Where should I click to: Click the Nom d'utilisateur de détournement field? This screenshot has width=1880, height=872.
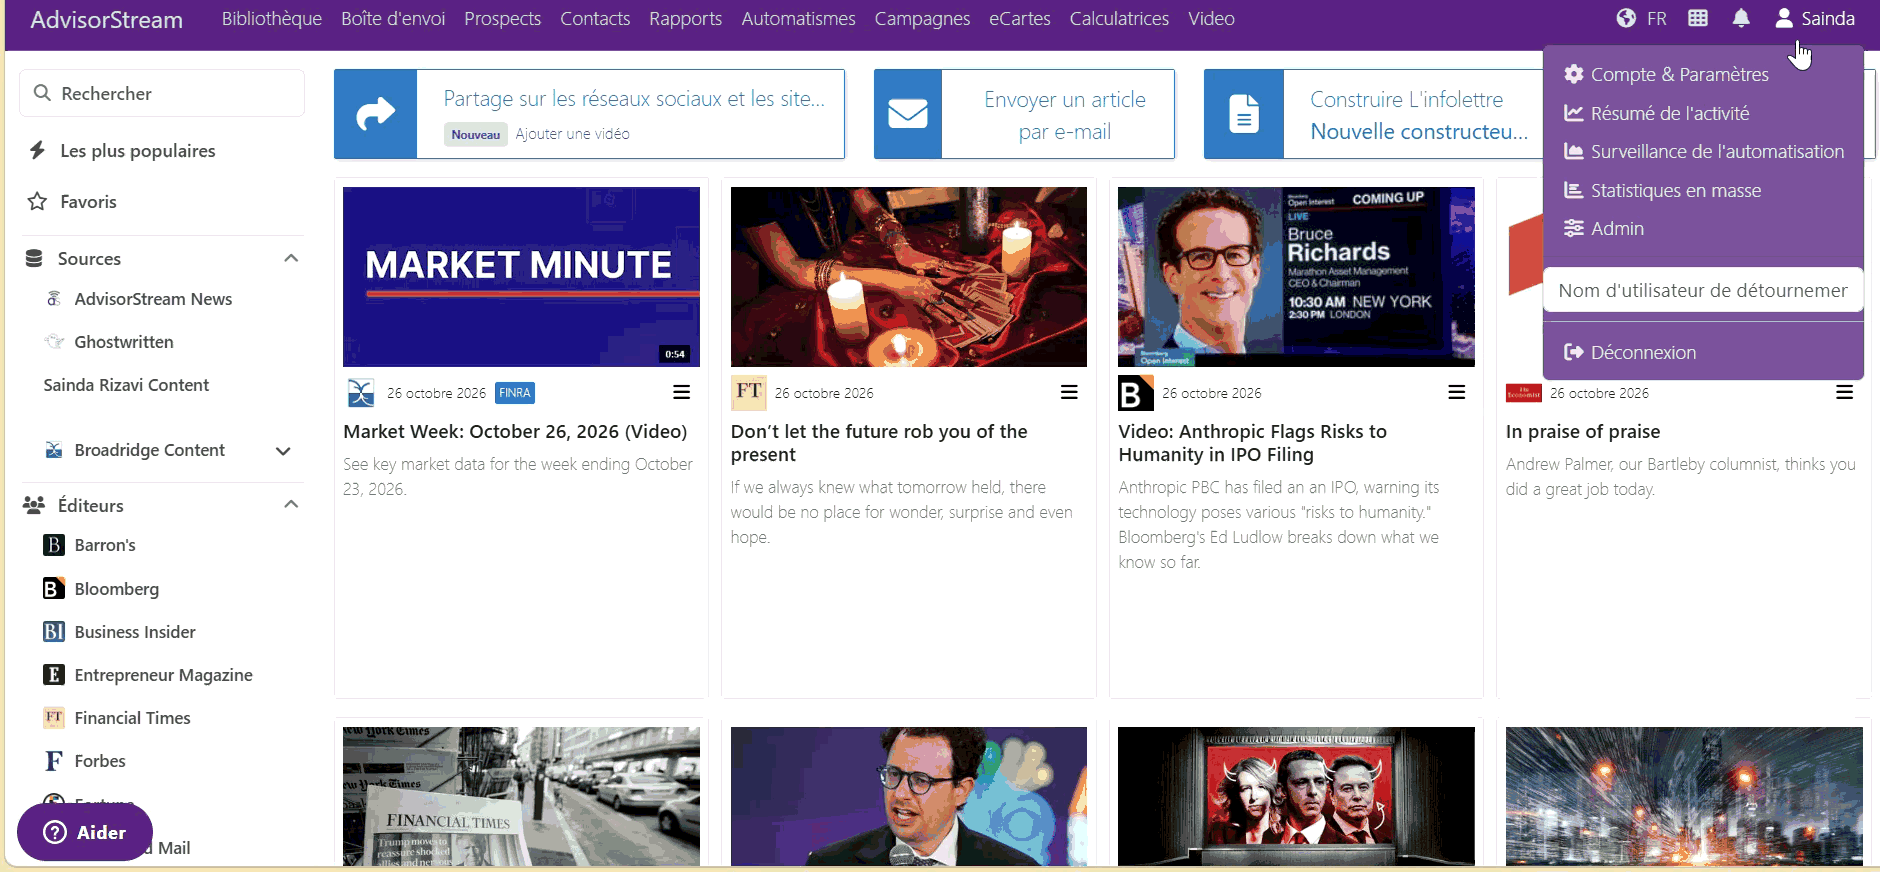pos(1703,290)
